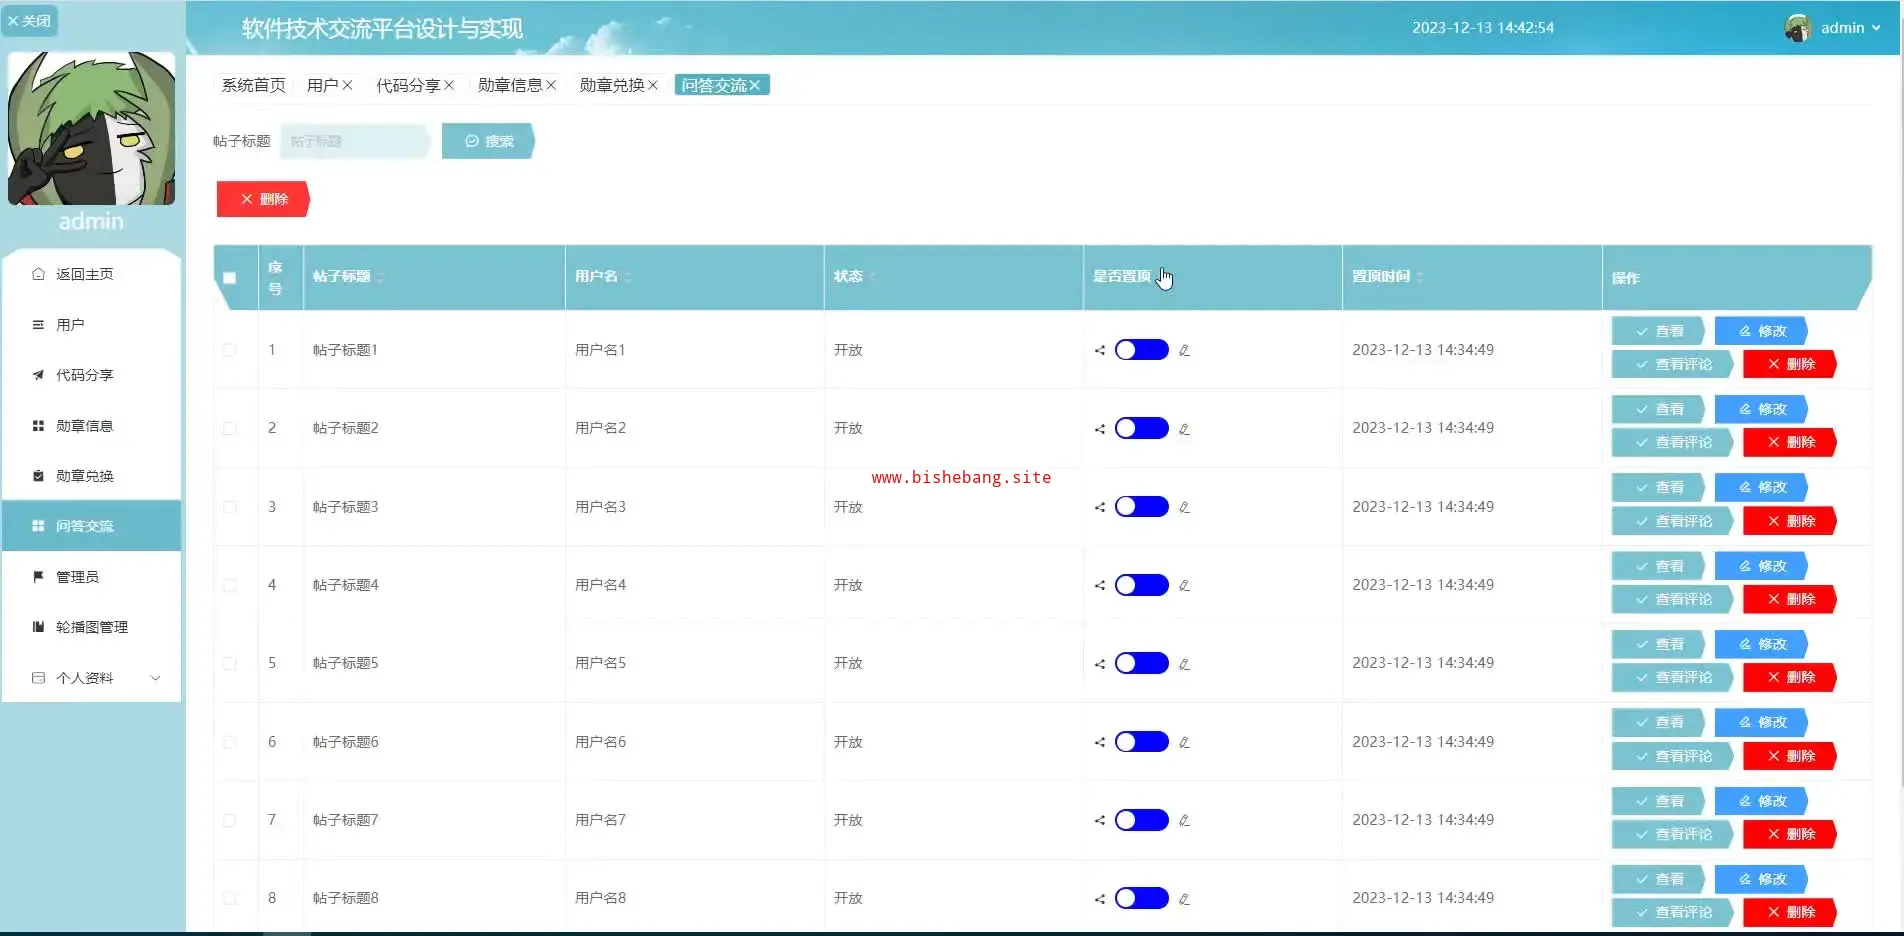Toggle the 是否置顶 switch for 帖子标题1

point(1141,350)
